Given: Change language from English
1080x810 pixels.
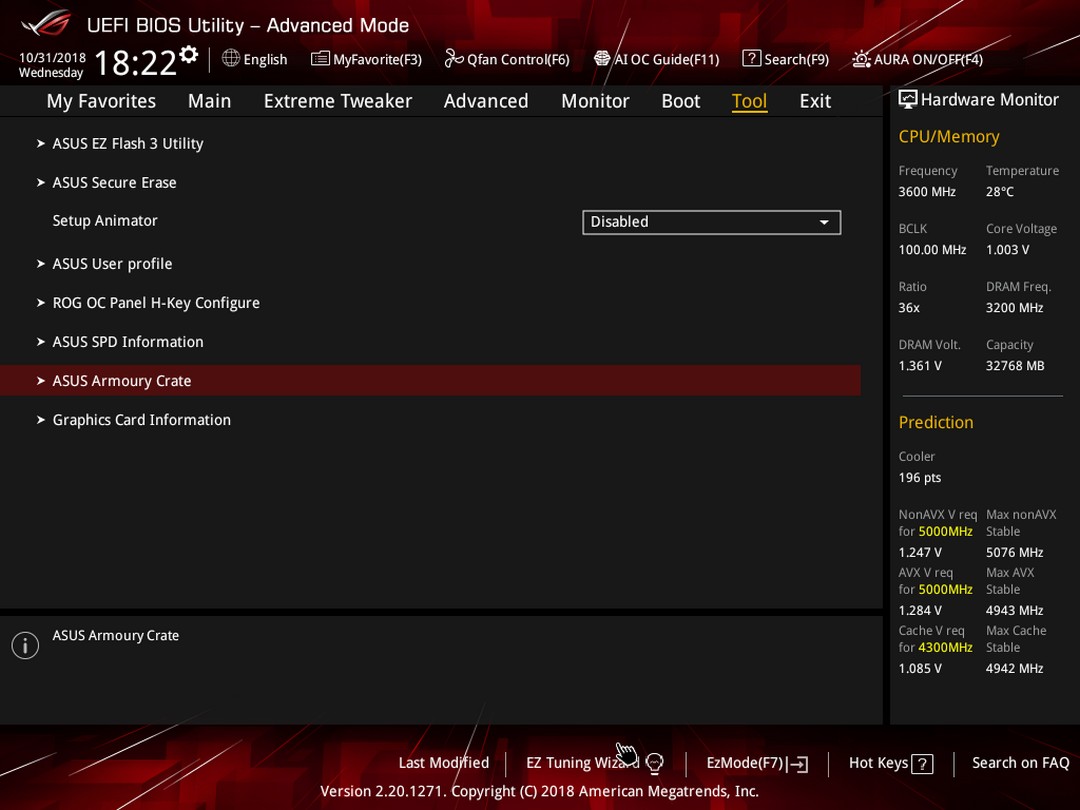Looking at the screenshot, I should [x=255, y=59].
